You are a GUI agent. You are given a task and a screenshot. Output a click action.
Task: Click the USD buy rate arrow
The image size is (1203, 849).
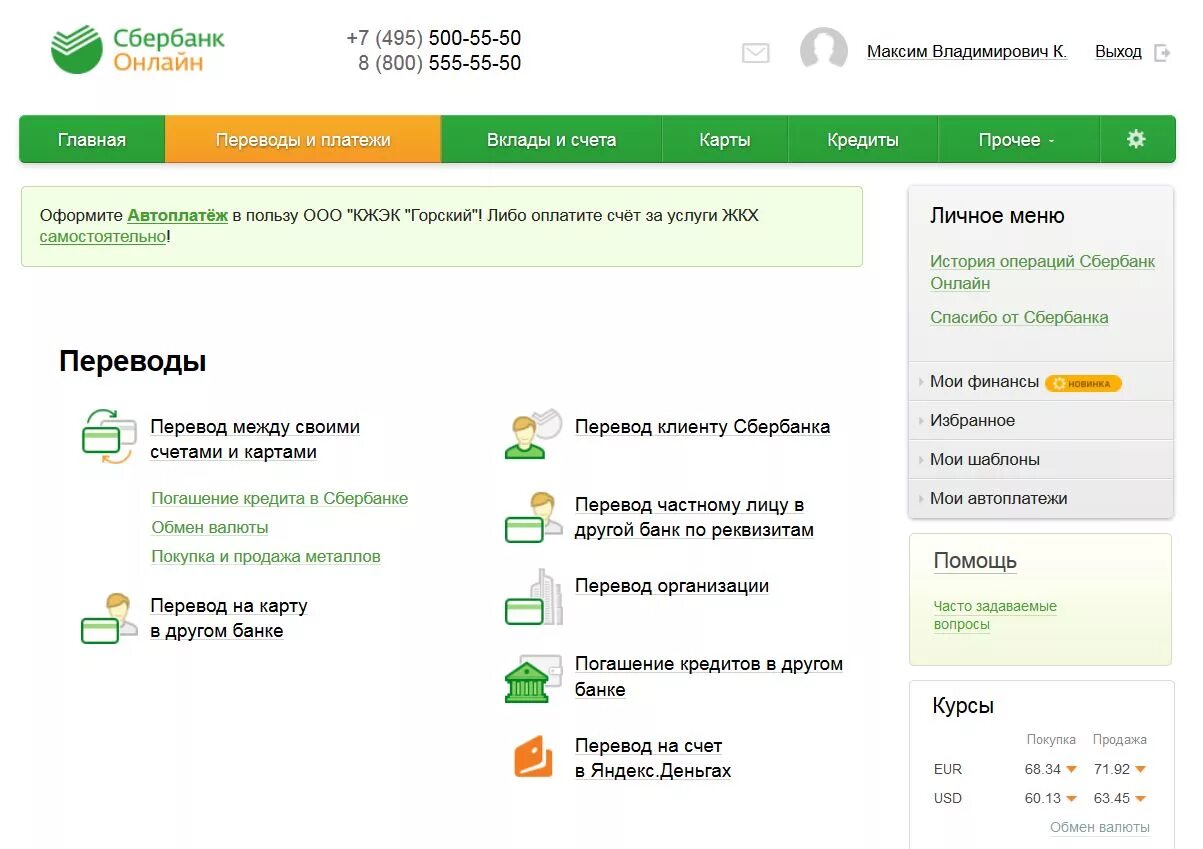(1071, 798)
